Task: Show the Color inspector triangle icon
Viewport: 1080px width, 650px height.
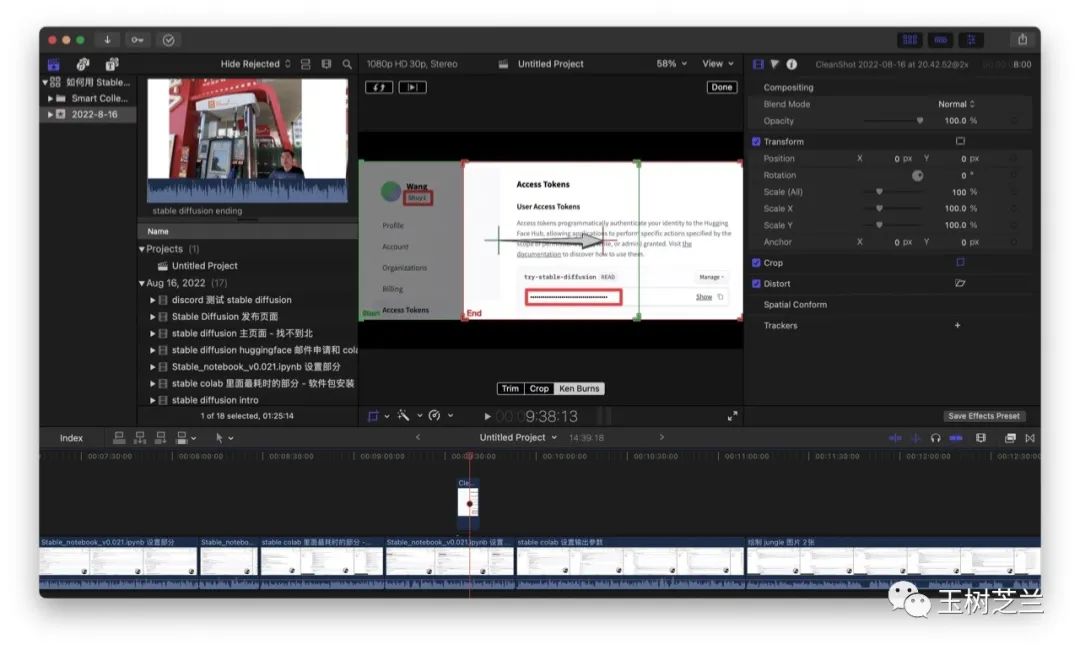Action: pos(775,64)
